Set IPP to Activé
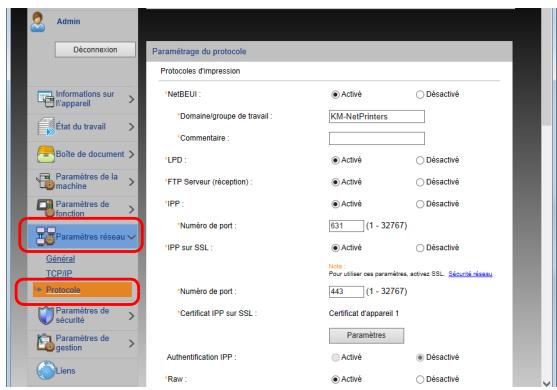This screenshot has height=390, width=557. pos(335,204)
